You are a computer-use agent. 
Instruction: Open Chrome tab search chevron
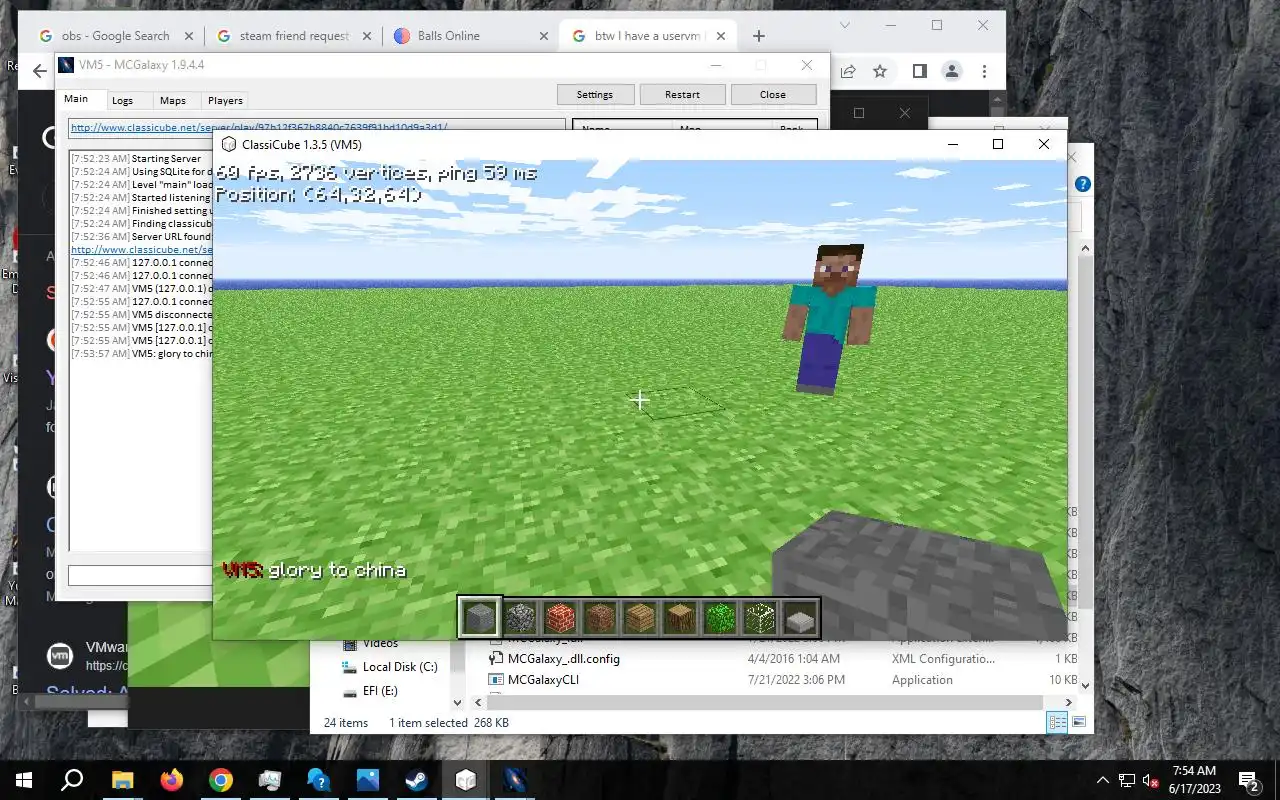point(845,25)
